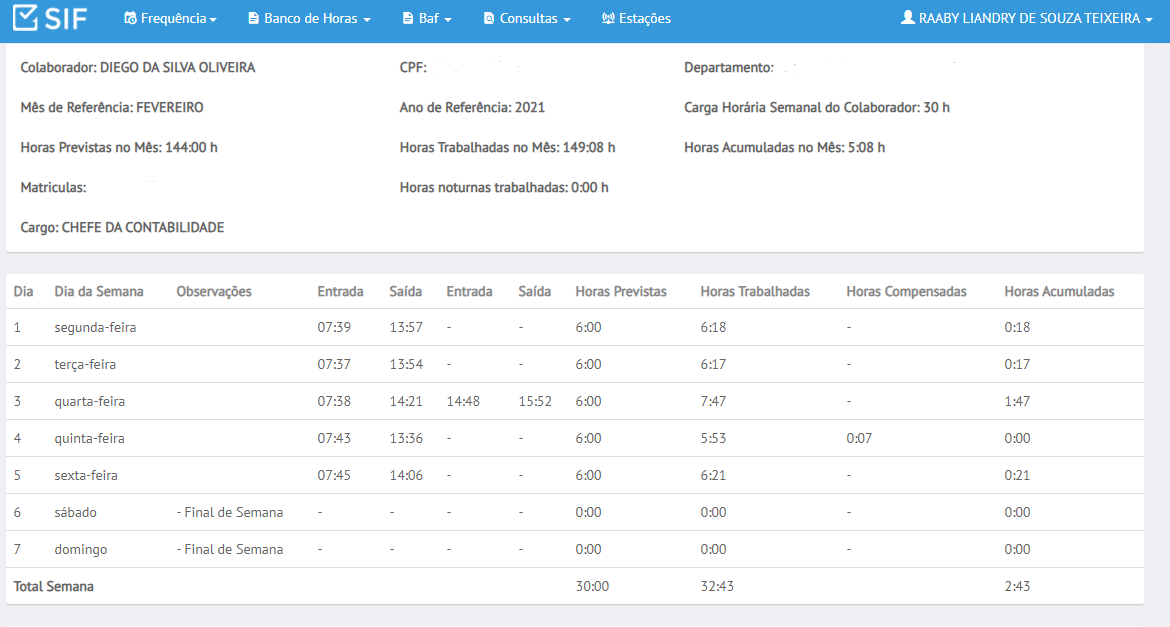Expand the Baf dropdown arrow

click(448, 20)
